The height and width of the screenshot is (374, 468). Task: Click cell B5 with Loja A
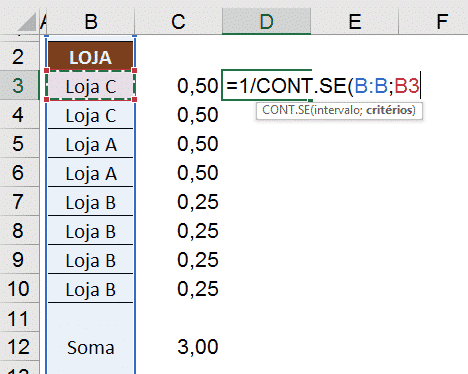[x=91, y=143]
